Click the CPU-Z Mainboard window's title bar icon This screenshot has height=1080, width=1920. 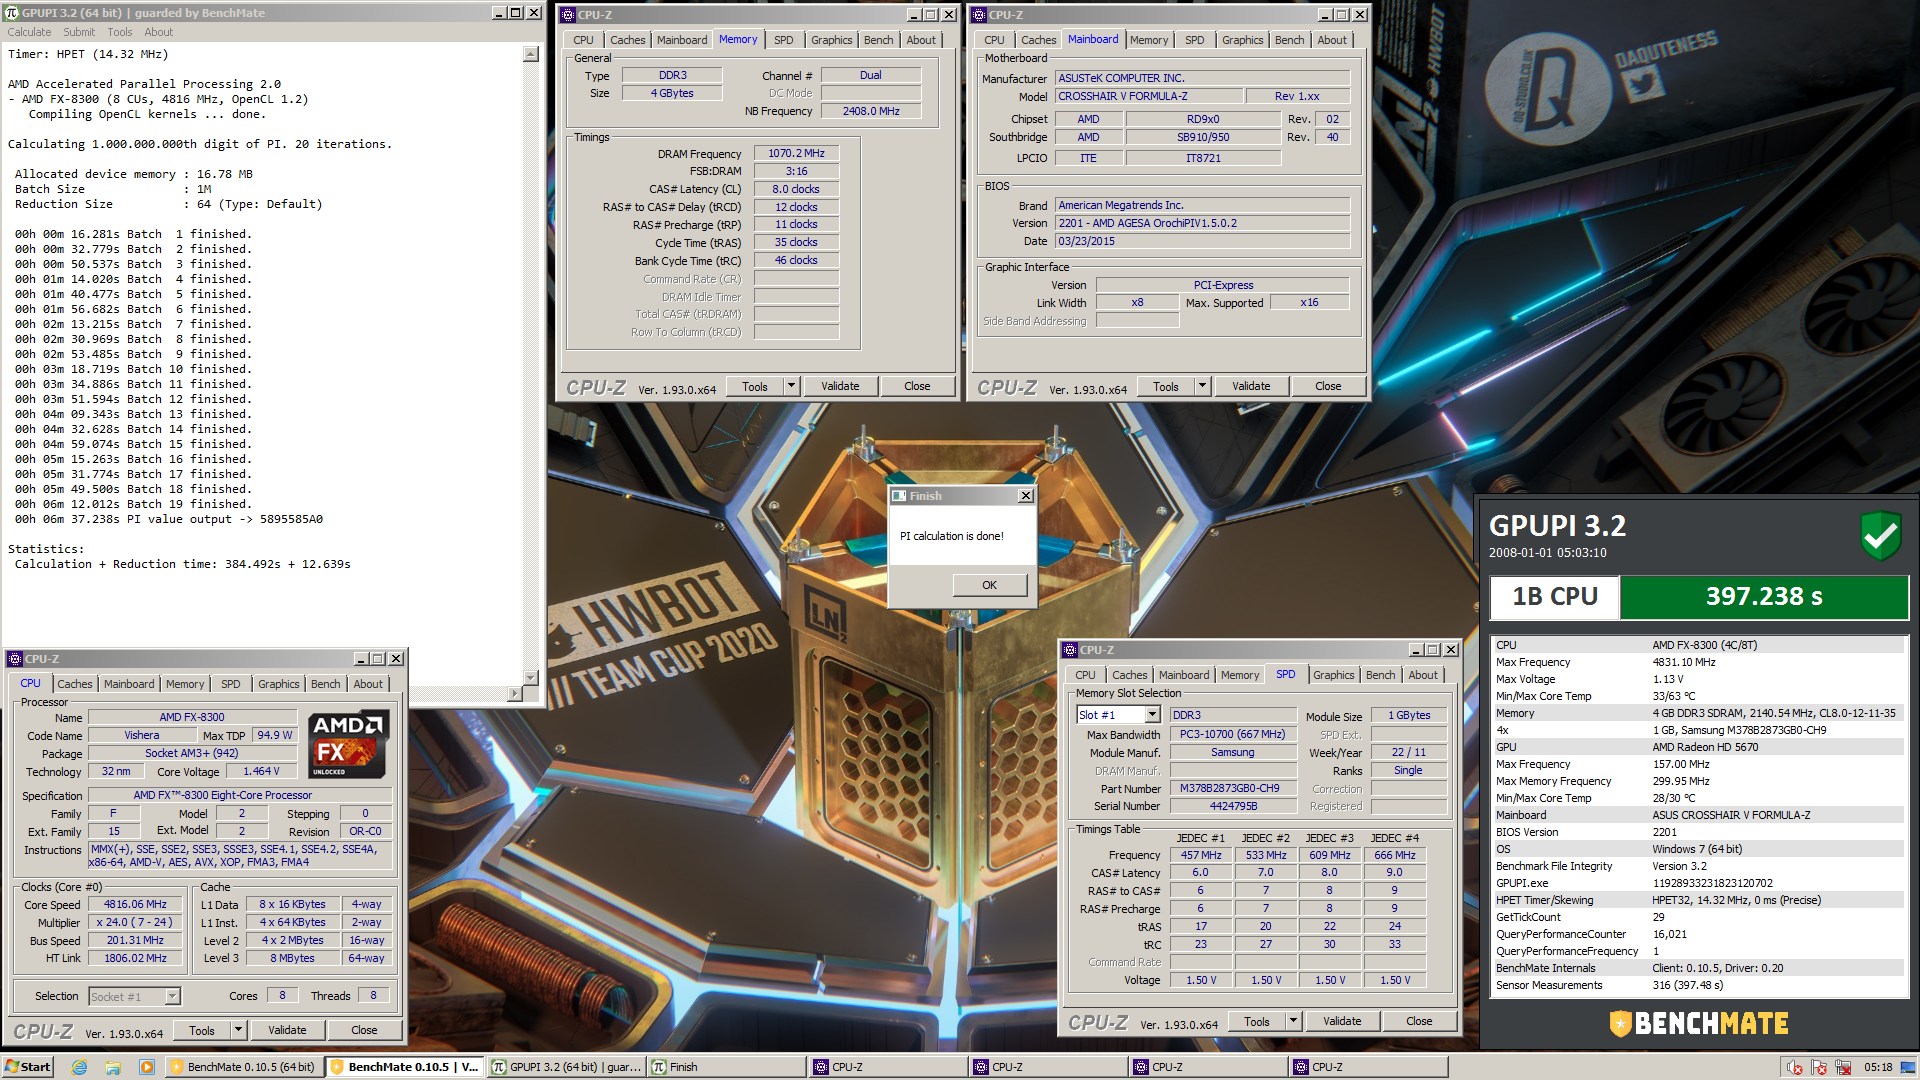[978, 14]
